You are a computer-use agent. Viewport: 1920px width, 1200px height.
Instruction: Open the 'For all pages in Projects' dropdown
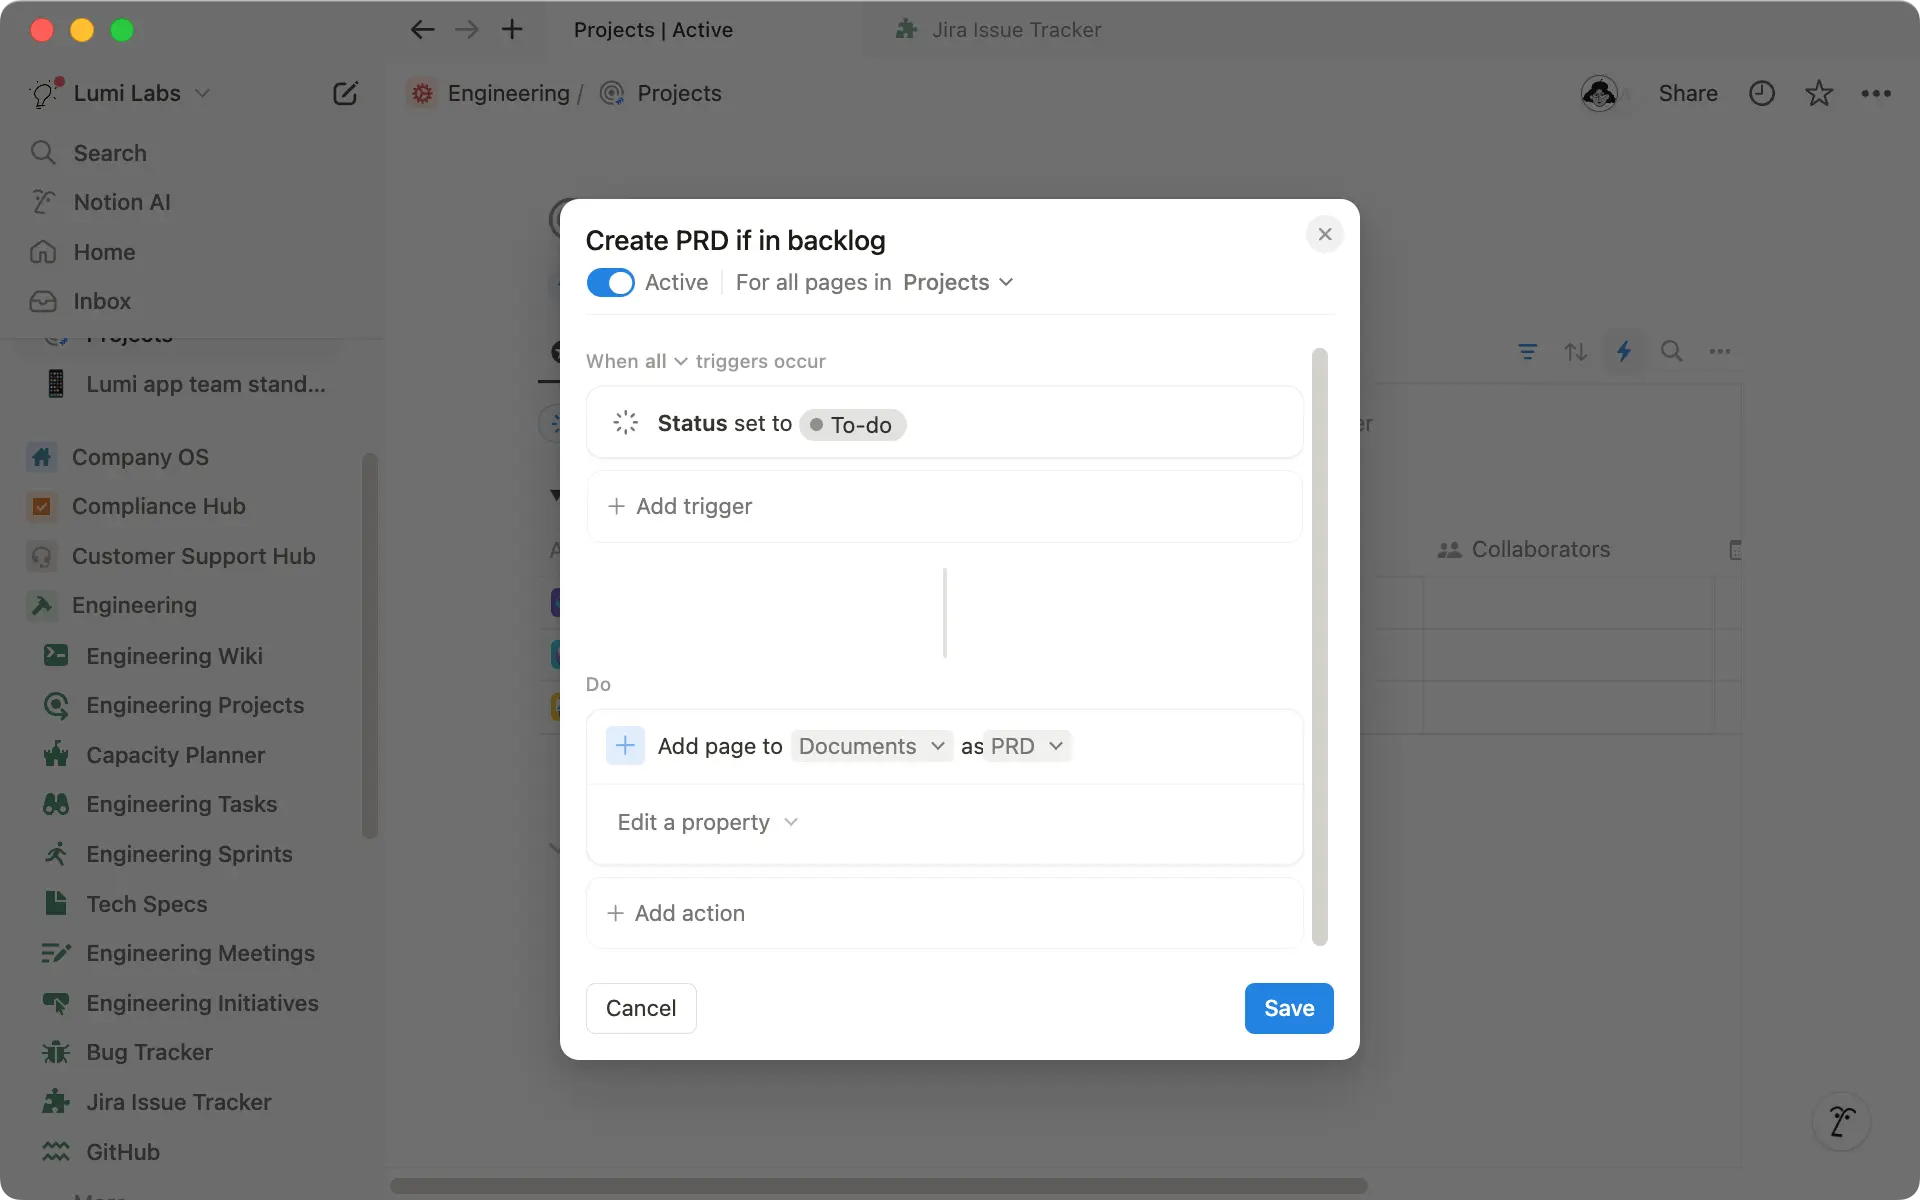(958, 282)
